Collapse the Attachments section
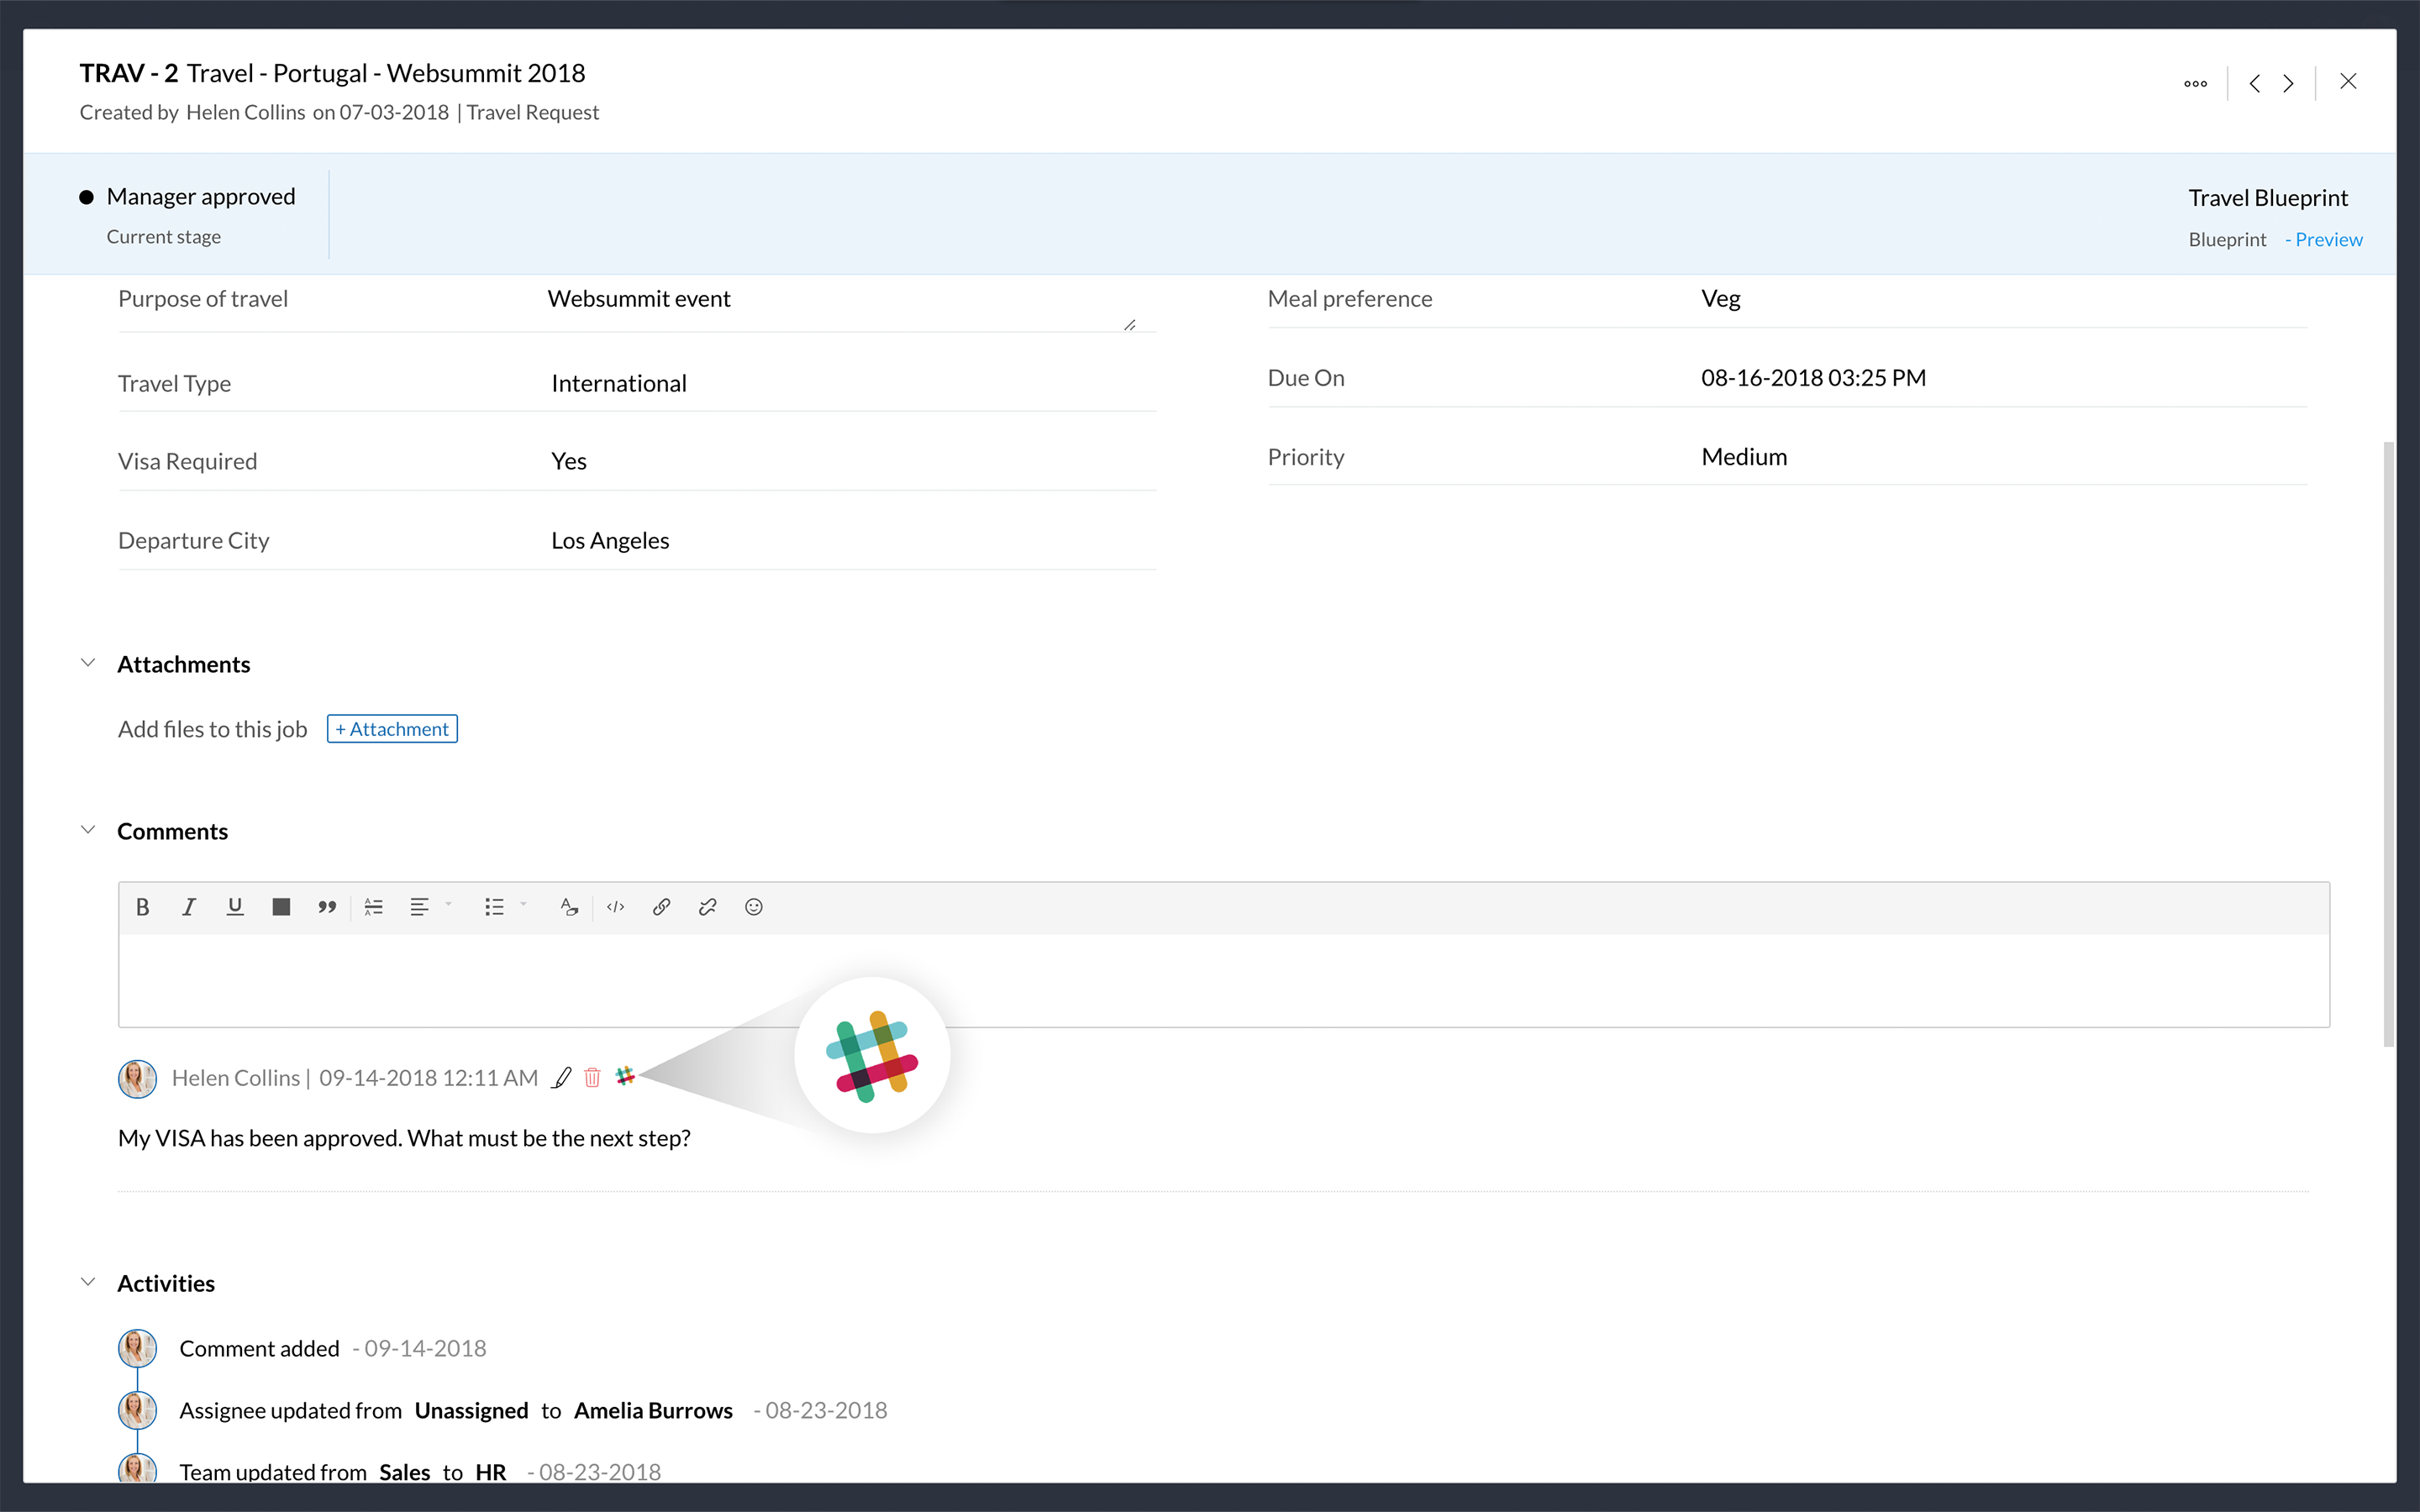Image resolution: width=2420 pixels, height=1512 pixels. [88, 663]
